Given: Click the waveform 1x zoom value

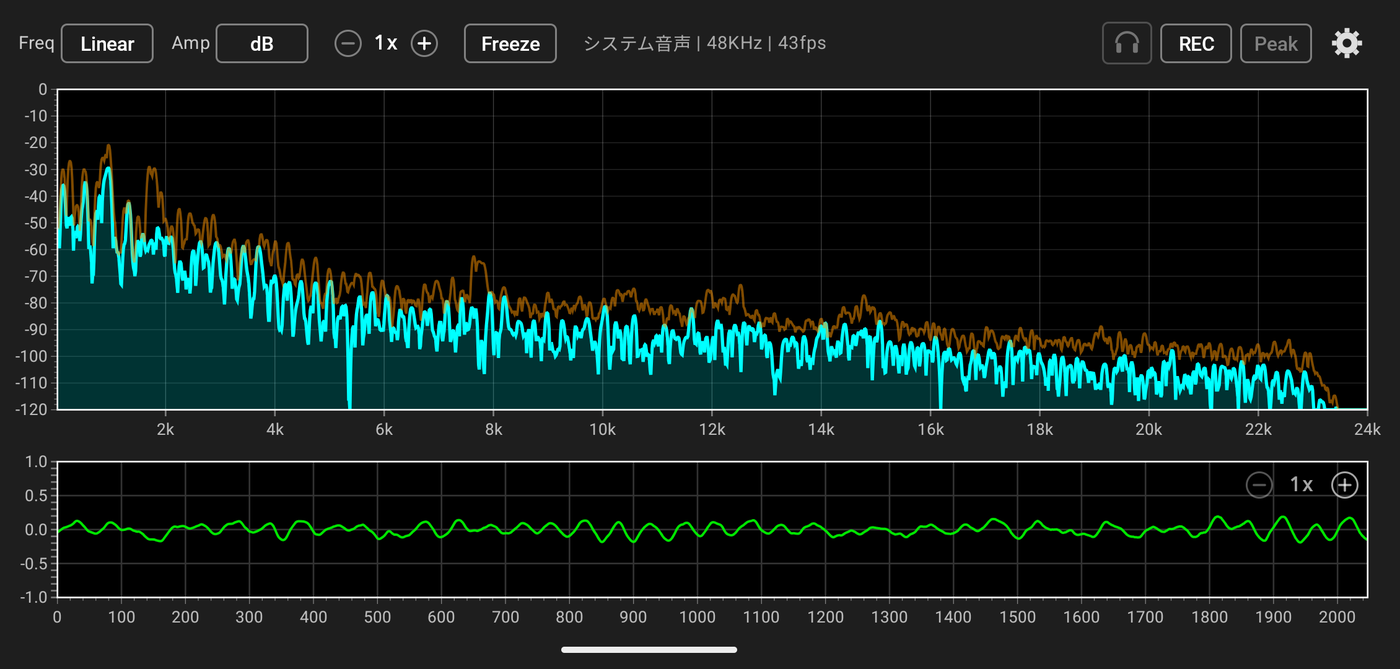Looking at the screenshot, I should (1301, 485).
